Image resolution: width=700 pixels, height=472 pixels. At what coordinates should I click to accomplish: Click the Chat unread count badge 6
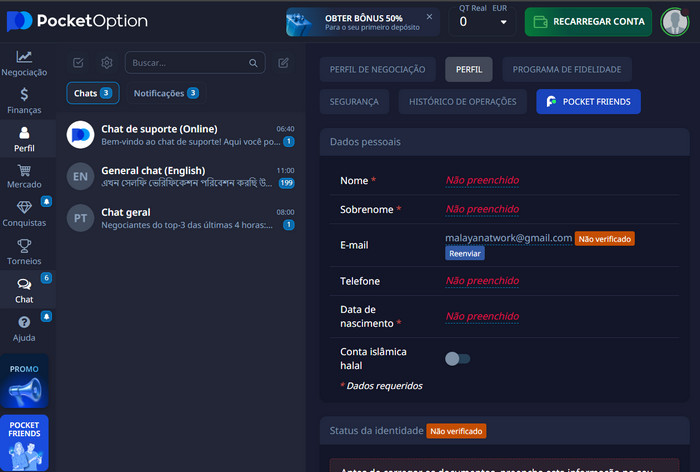pyautogui.click(x=46, y=278)
